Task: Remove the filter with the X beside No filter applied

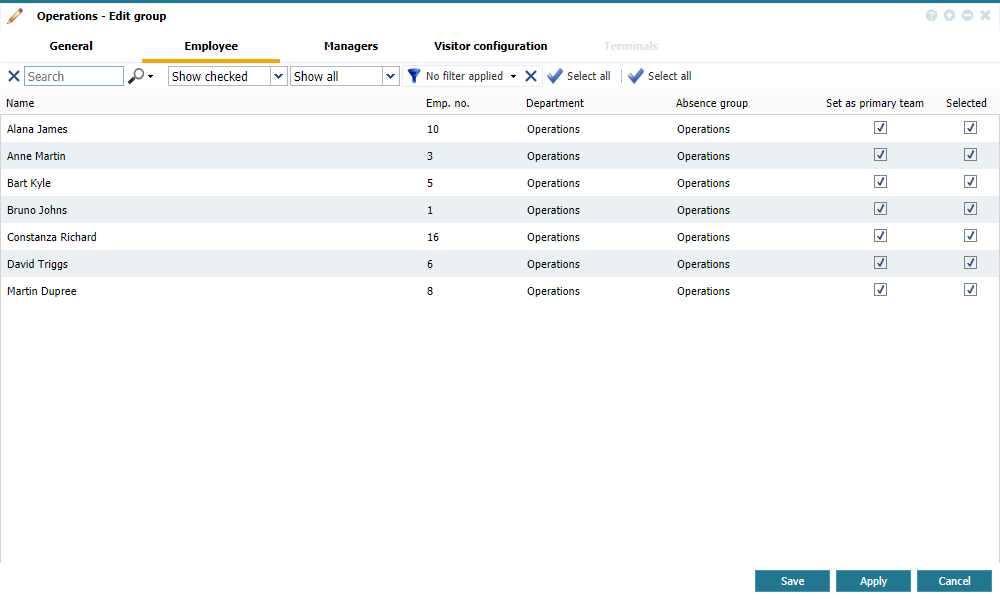Action: click(532, 76)
